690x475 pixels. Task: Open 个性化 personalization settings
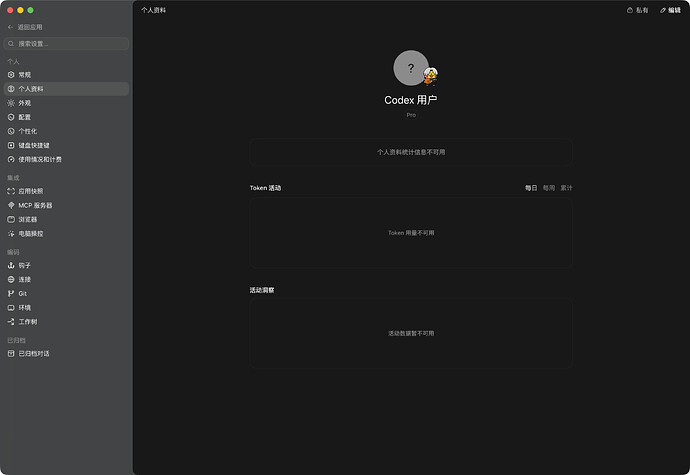[66, 131]
